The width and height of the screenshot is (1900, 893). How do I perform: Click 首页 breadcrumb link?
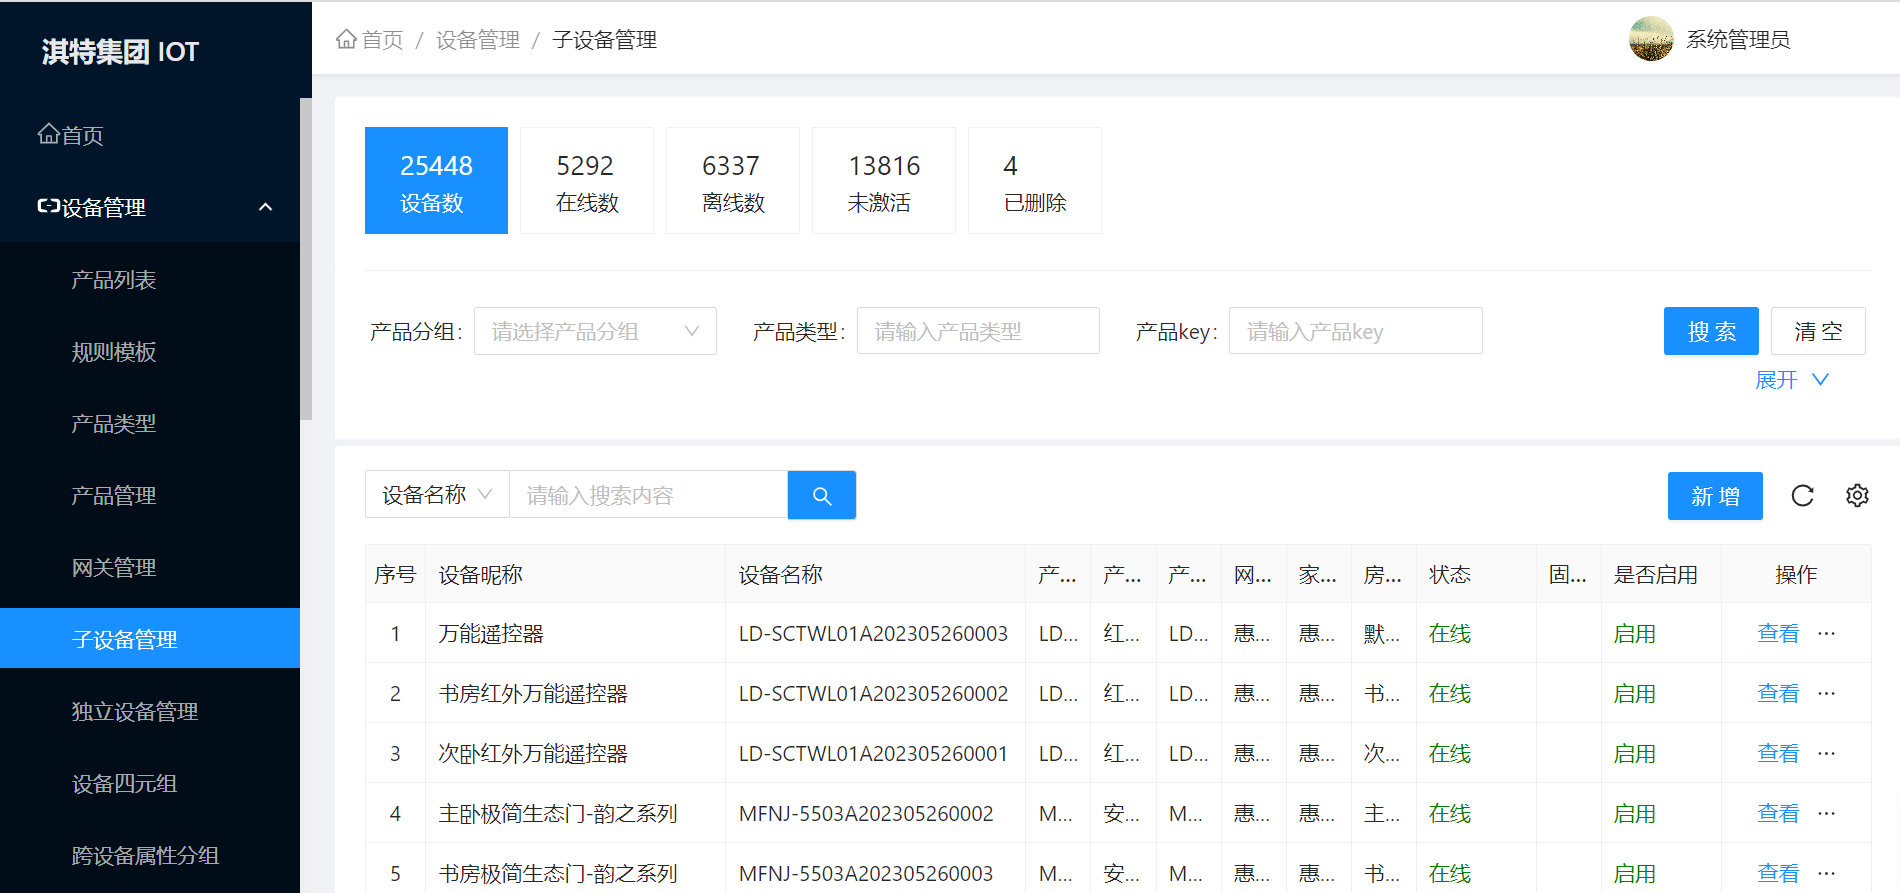[382, 40]
